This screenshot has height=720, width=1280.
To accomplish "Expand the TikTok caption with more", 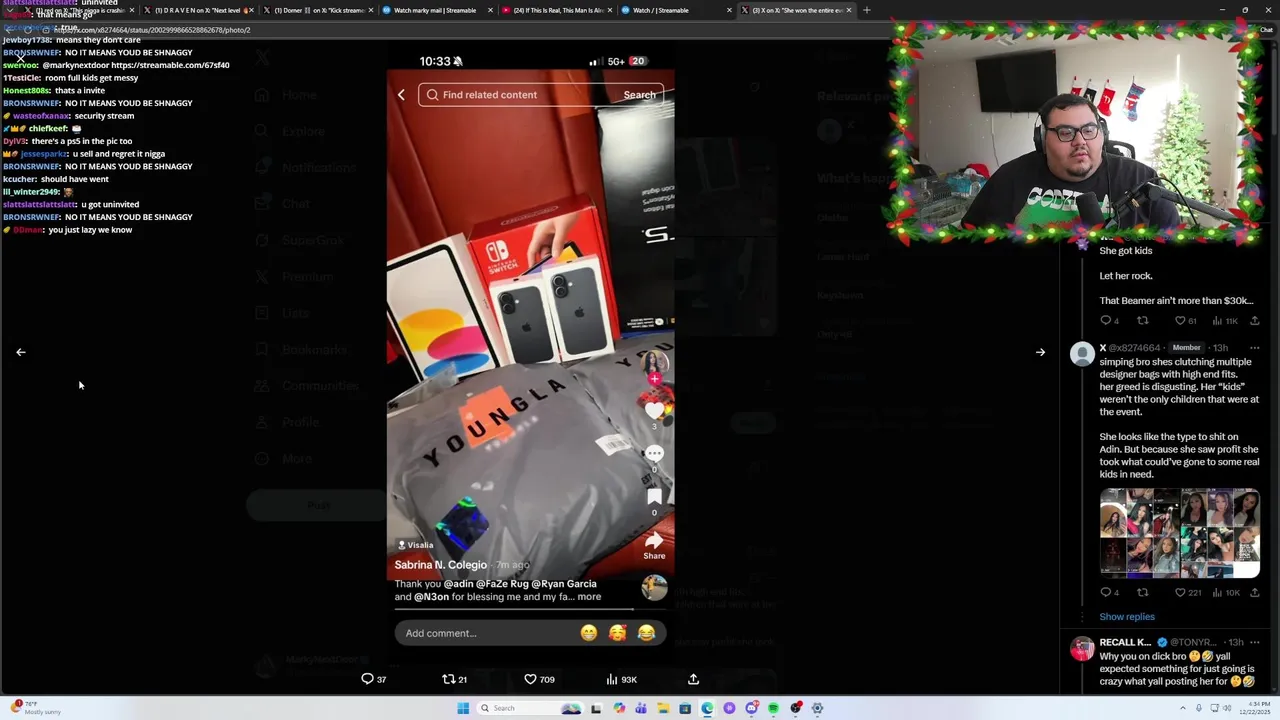I will tap(589, 597).
